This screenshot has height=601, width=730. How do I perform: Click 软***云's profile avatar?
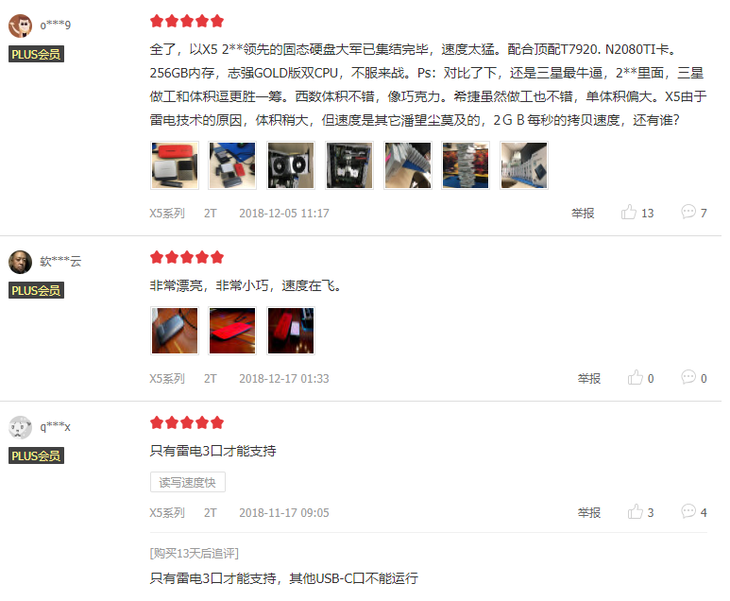pyautogui.click(x=20, y=262)
